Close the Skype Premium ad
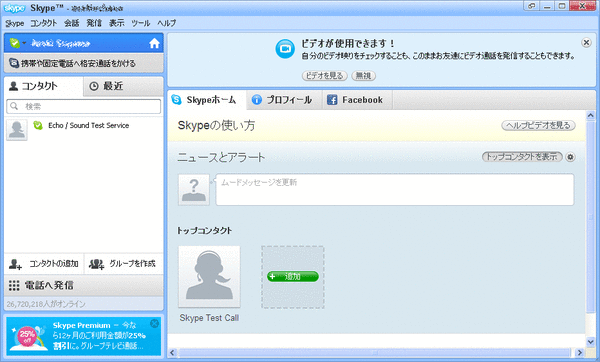This screenshot has height=362, width=600. pos(154,324)
